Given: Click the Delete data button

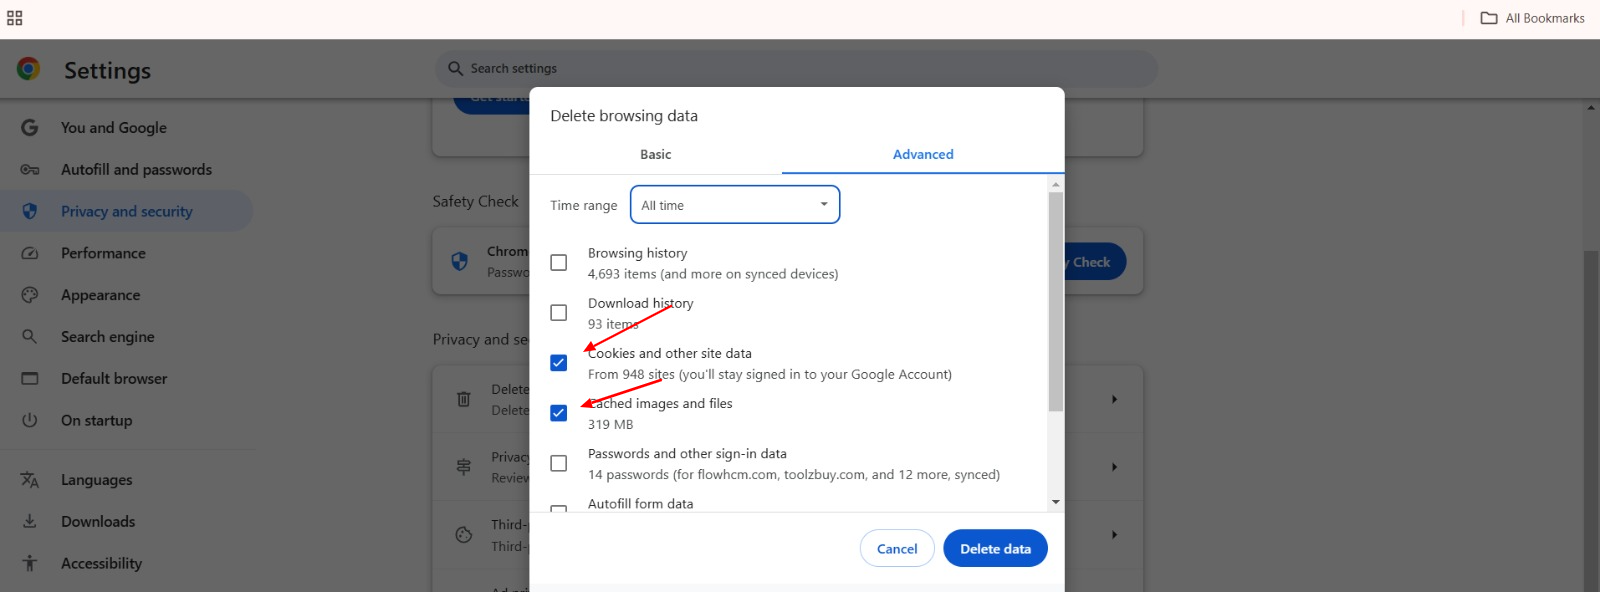Looking at the screenshot, I should [x=995, y=549].
